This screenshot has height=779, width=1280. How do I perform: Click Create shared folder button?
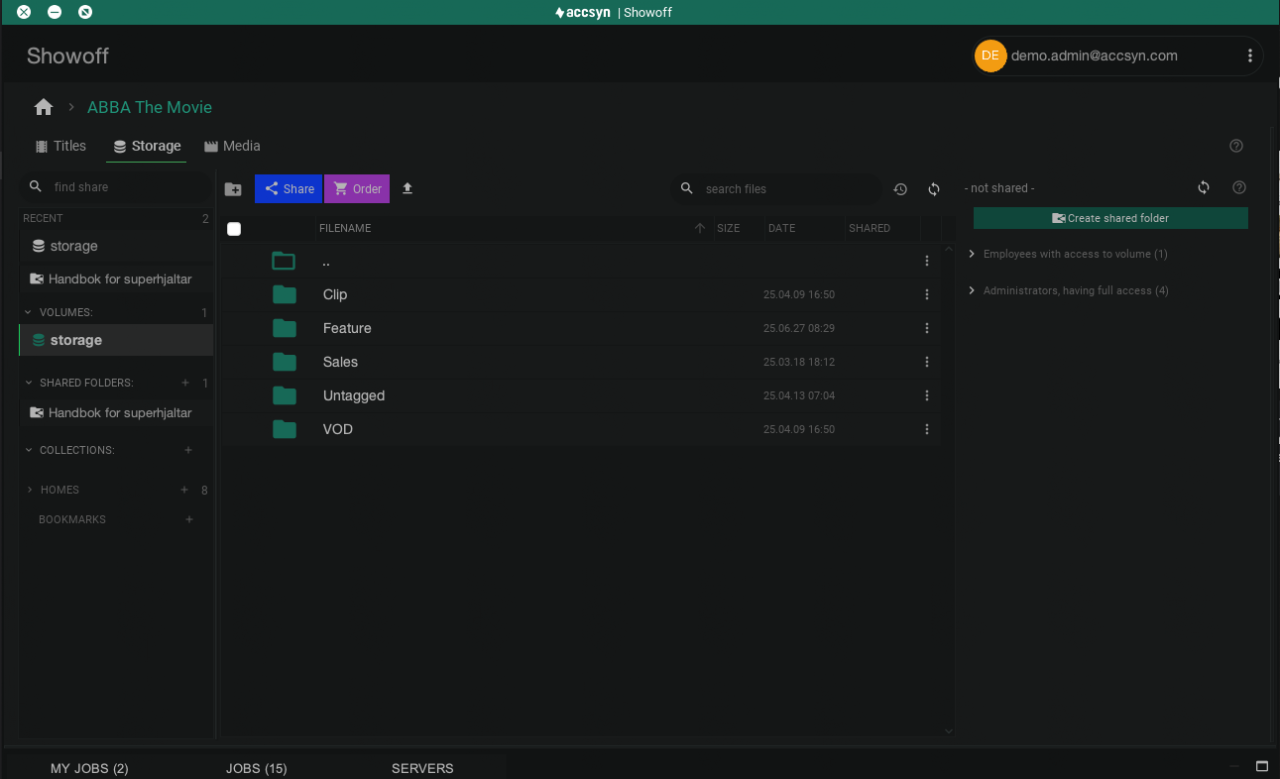pos(1111,218)
